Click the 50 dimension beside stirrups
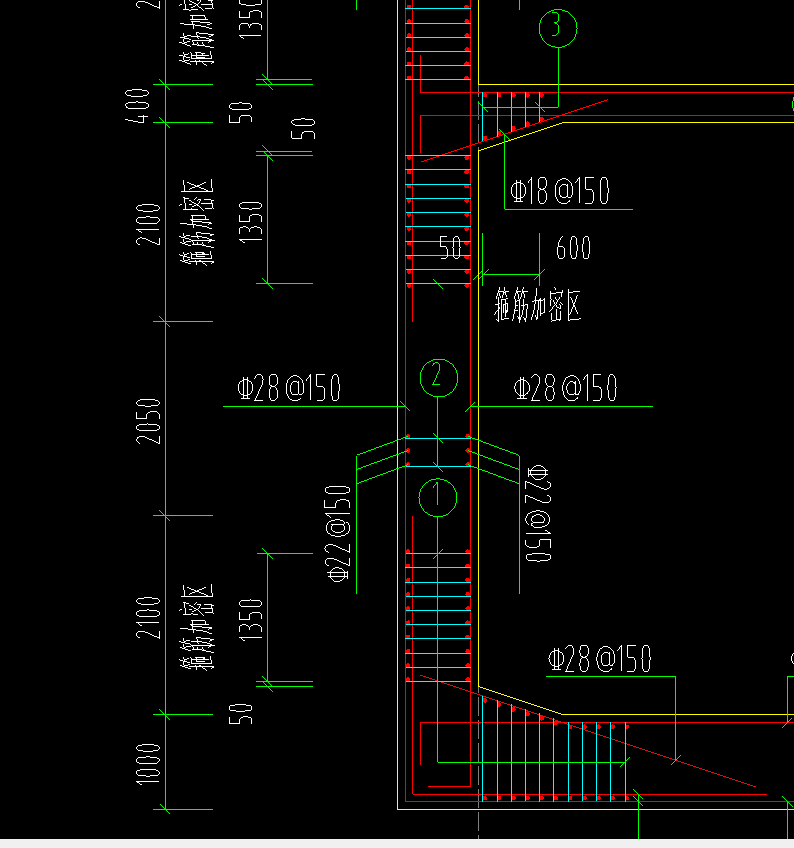The image size is (794, 848). pyautogui.click(x=450, y=248)
